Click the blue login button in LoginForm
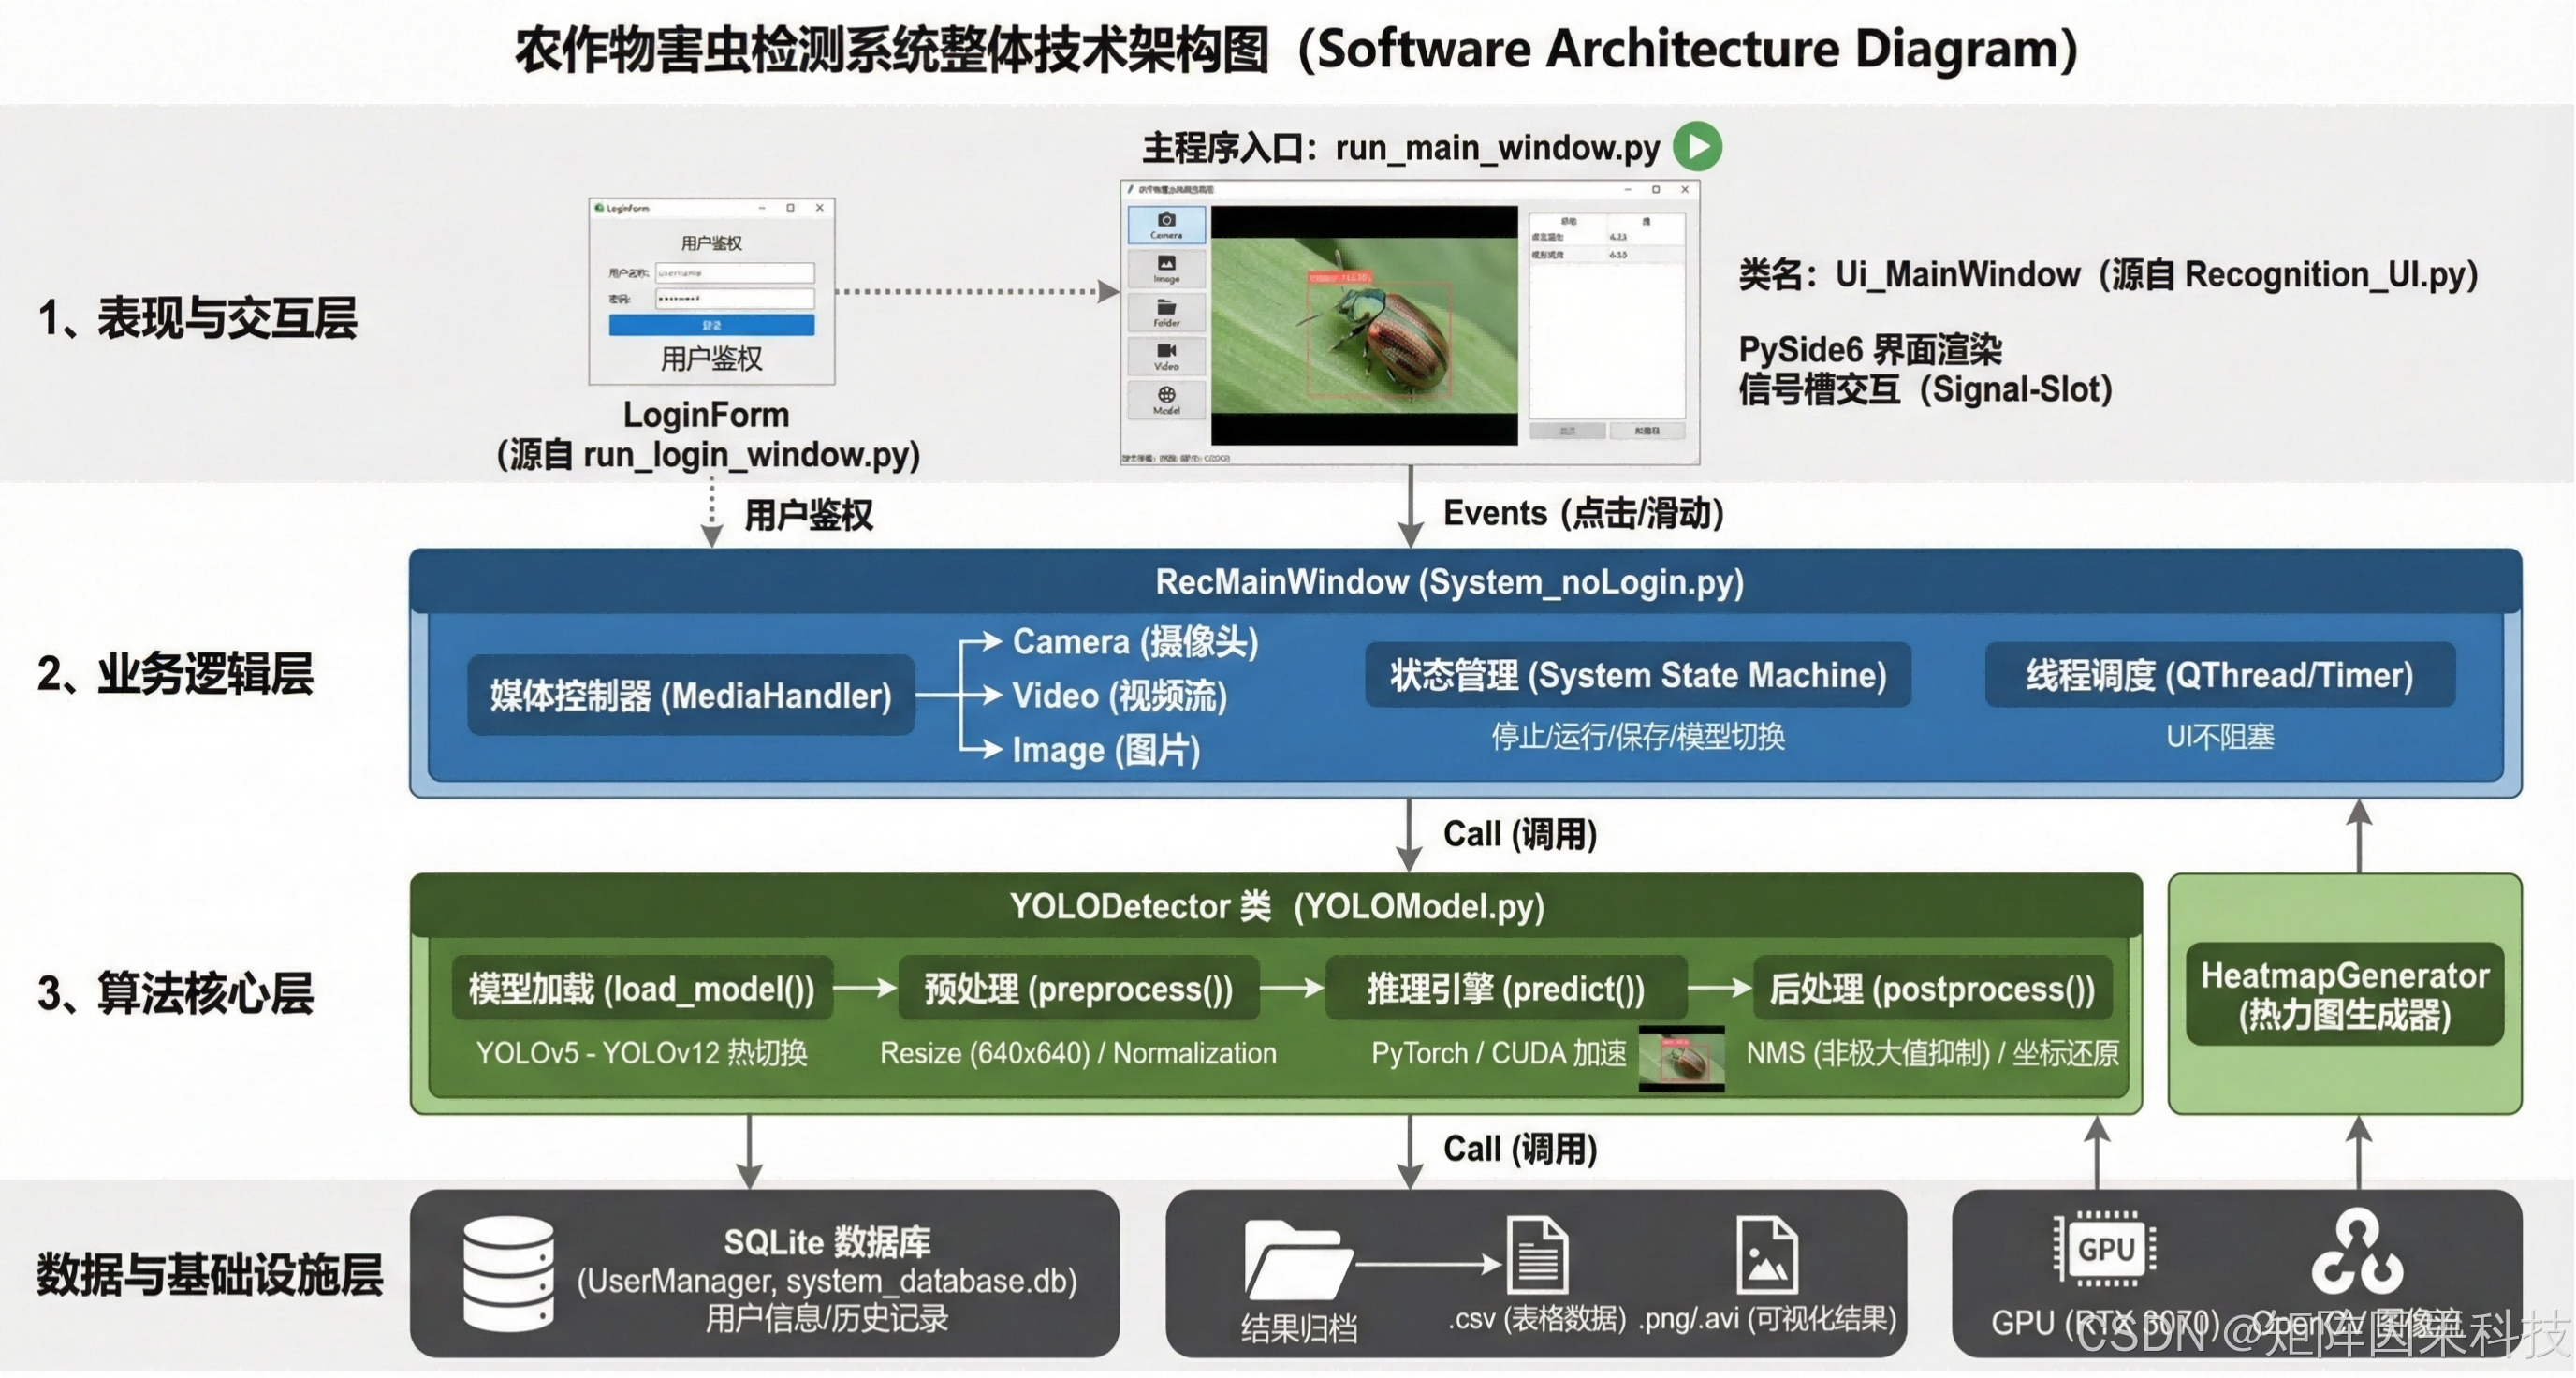Image resolution: width=2576 pixels, height=1378 pixels. (711, 325)
